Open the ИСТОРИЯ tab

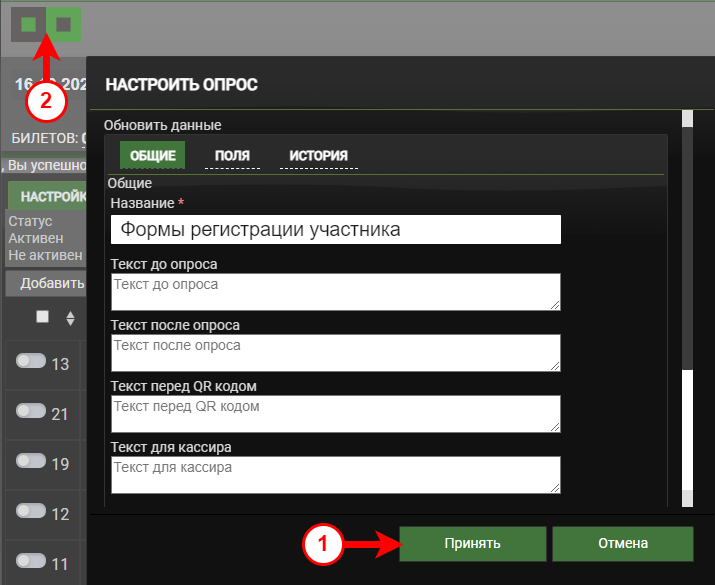[x=318, y=155]
